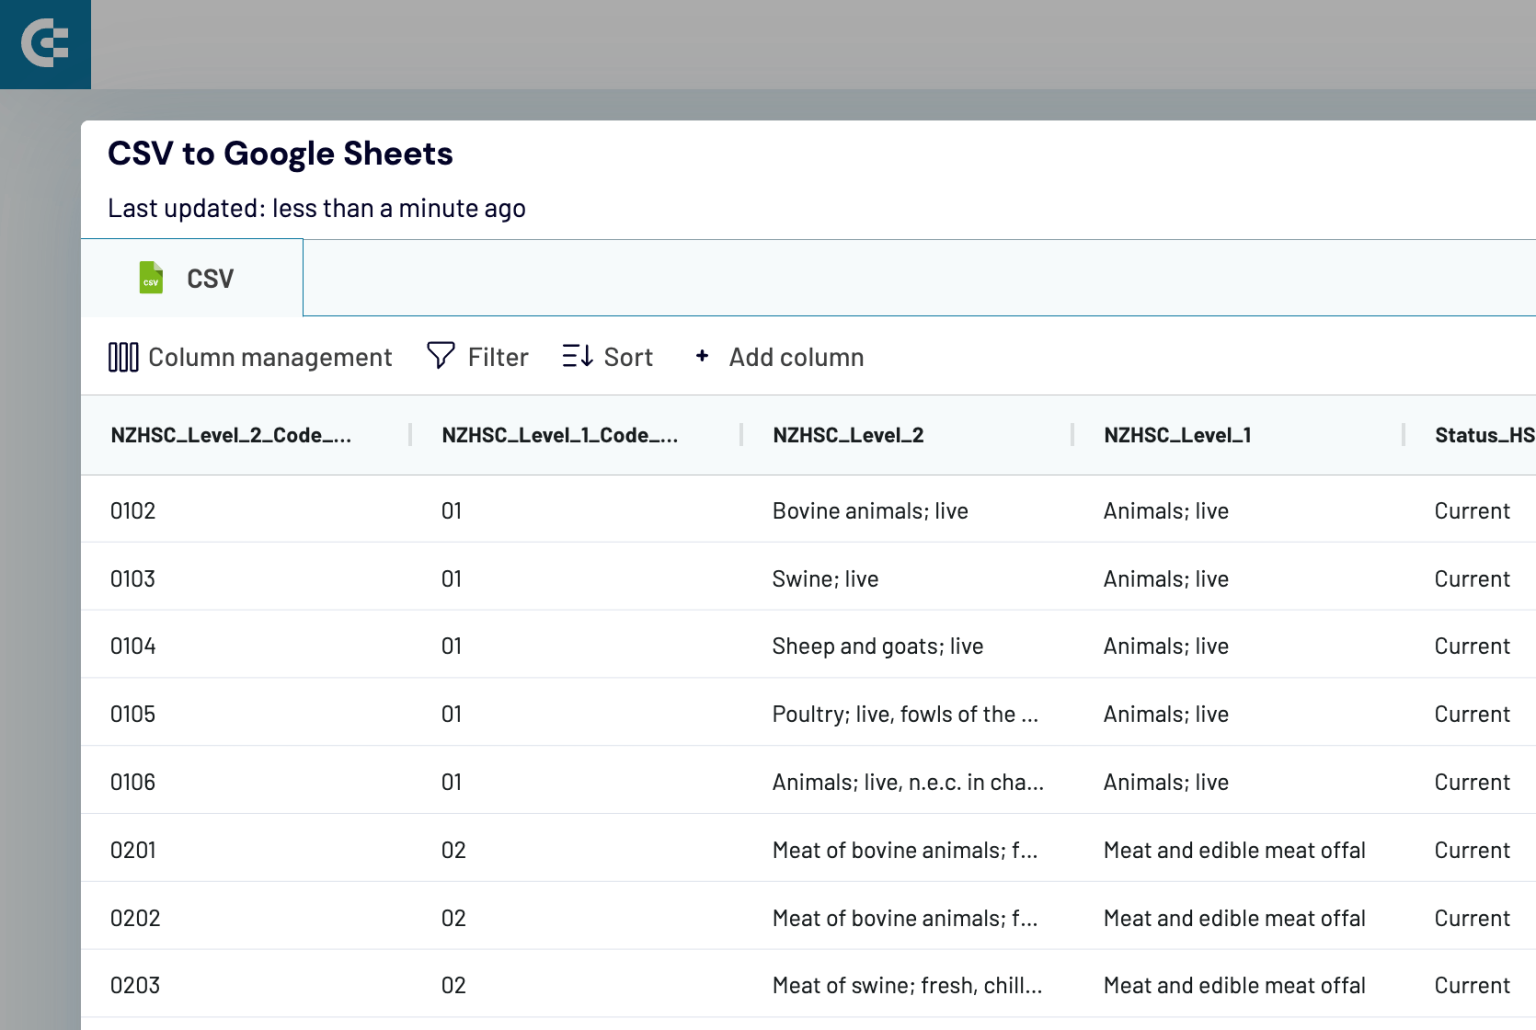Select the cell containing Bovine animals; live

(869, 510)
